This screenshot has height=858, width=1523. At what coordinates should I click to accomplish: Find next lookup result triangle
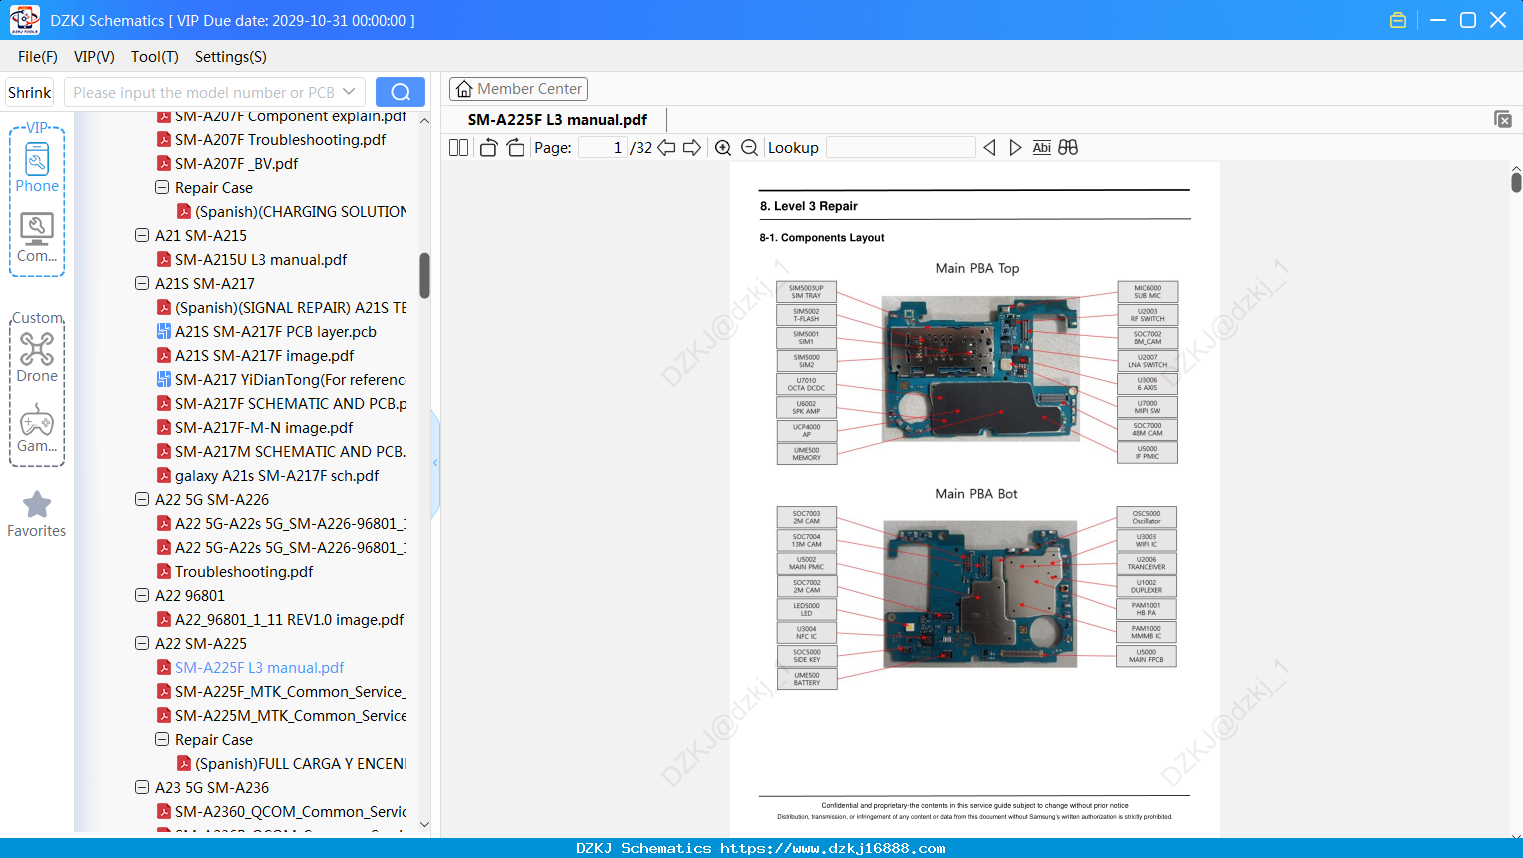coord(1015,148)
